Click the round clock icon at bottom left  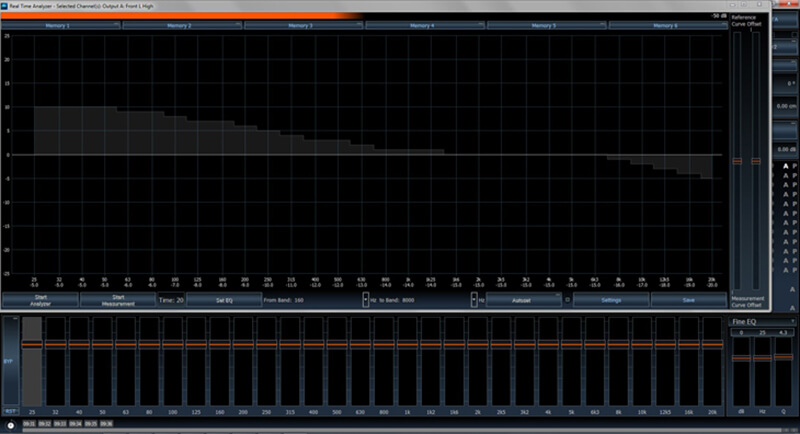coord(10,425)
